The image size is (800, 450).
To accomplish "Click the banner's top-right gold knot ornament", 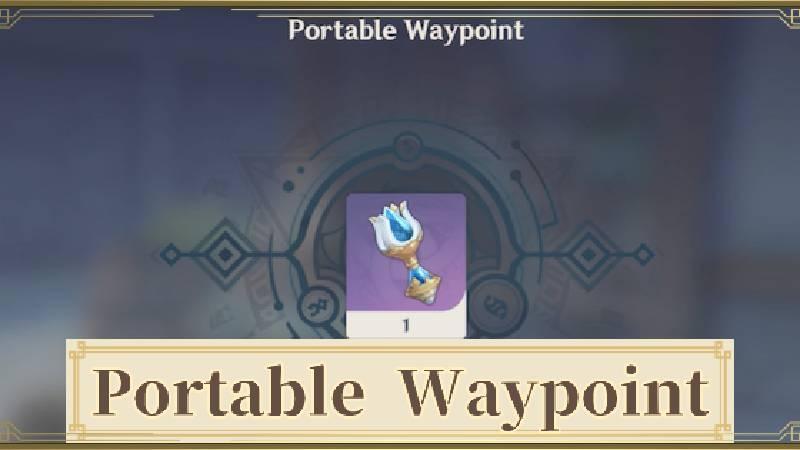I will [722, 351].
